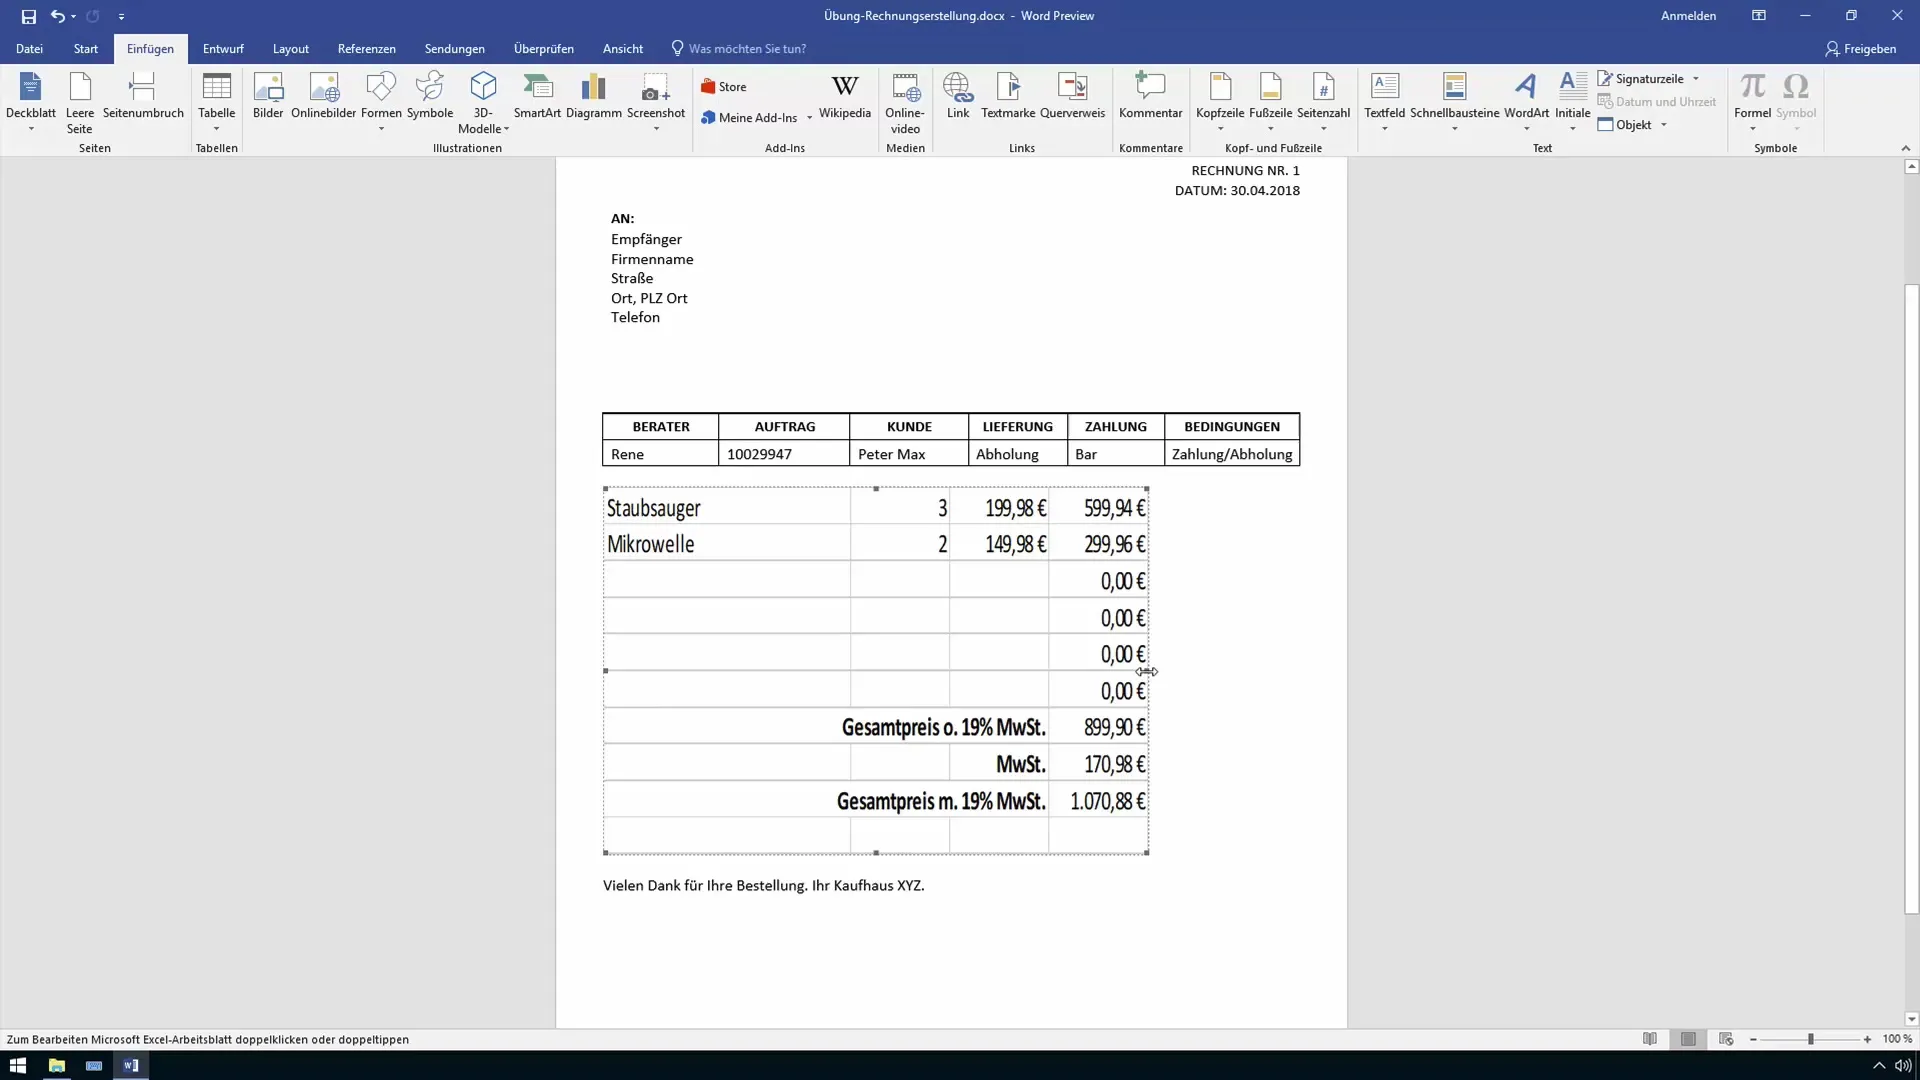Click the Peter Max customer cell
The width and height of the screenshot is (1920, 1080).
coord(908,454)
